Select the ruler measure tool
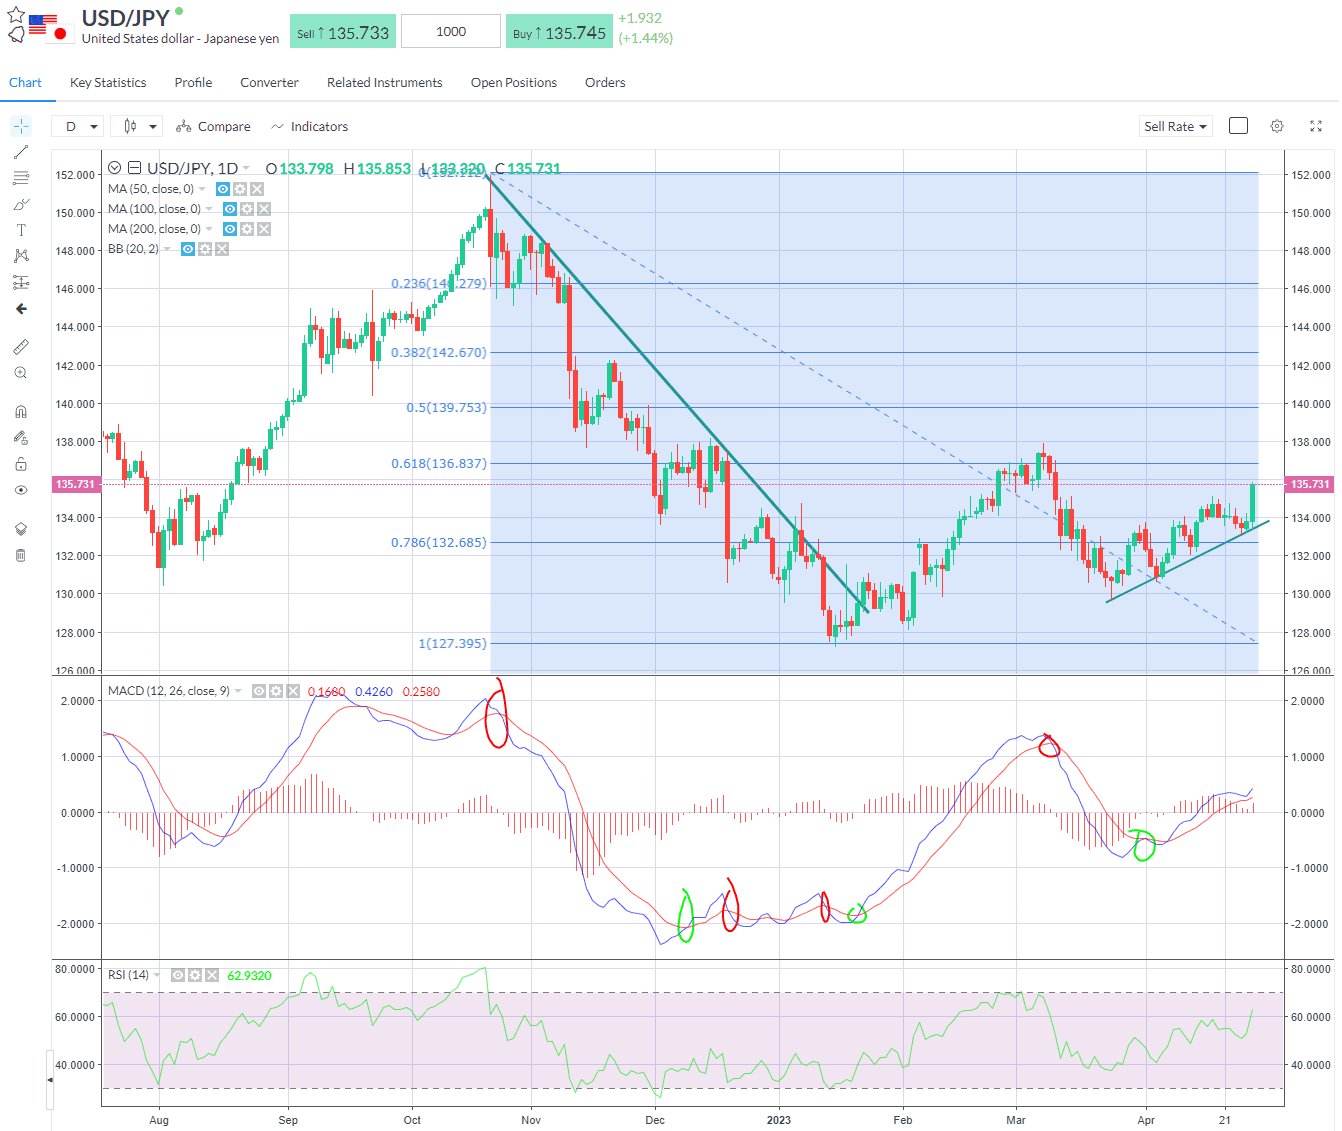The width and height of the screenshot is (1342, 1131). point(21,347)
